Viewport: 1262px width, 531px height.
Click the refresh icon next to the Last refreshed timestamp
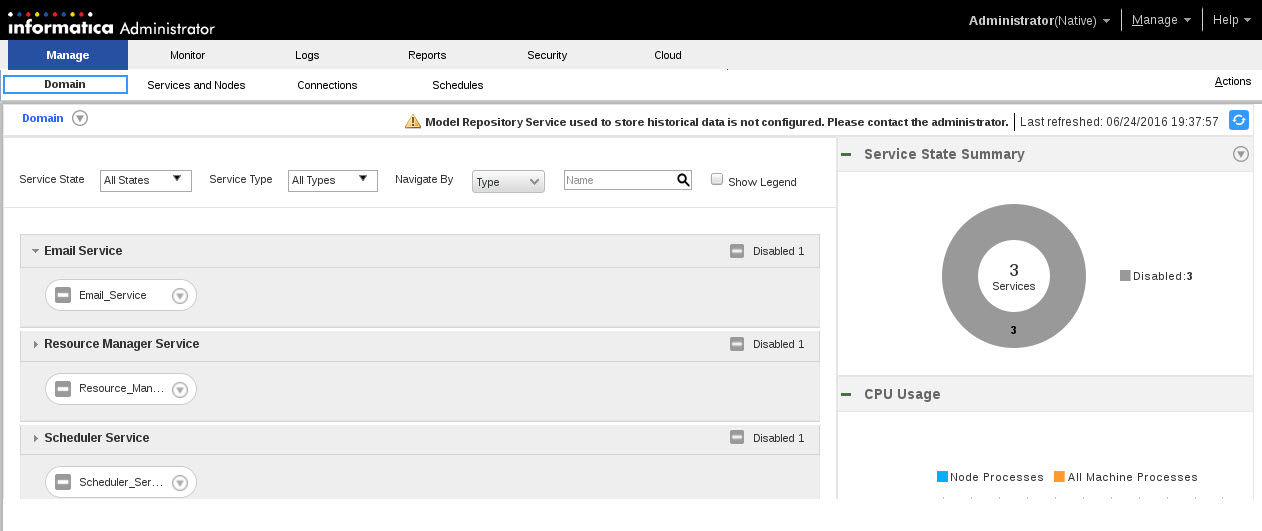[x=1238, y=121]
